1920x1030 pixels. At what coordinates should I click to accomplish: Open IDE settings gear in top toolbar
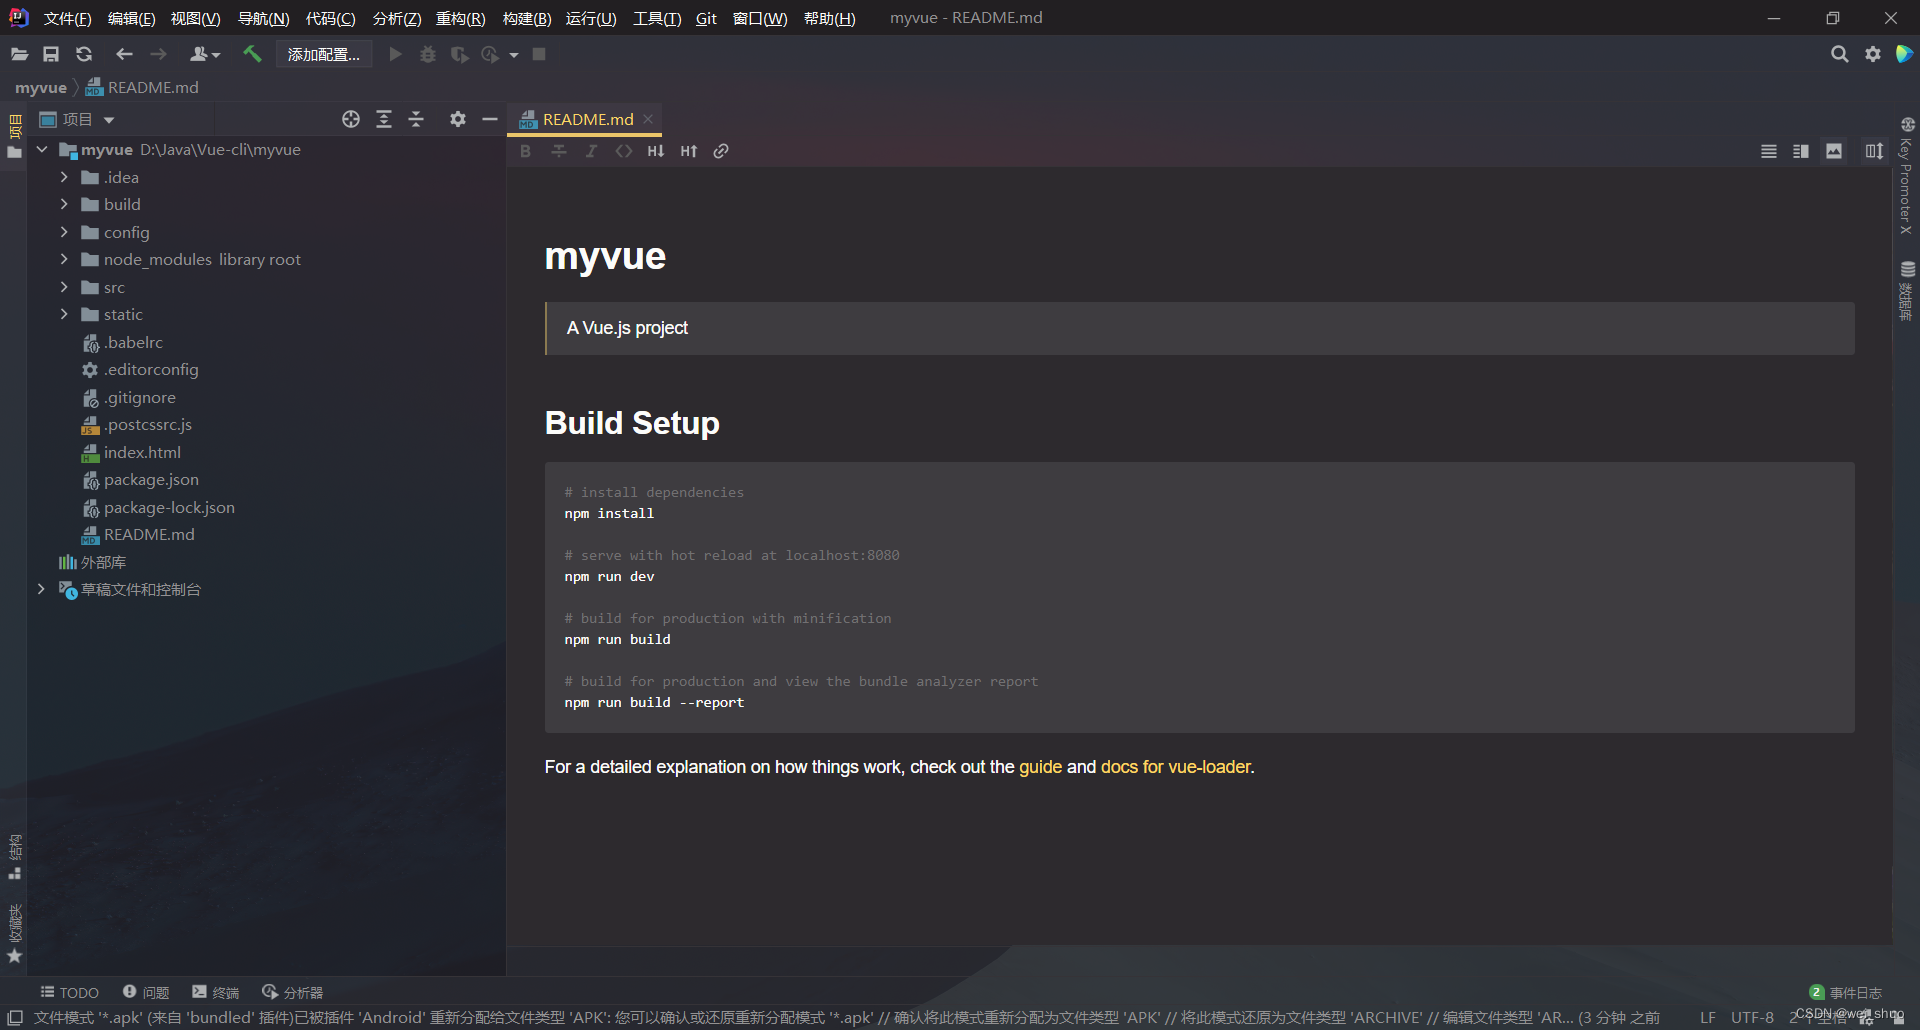pyautogui.click(x=1873, y=54)
